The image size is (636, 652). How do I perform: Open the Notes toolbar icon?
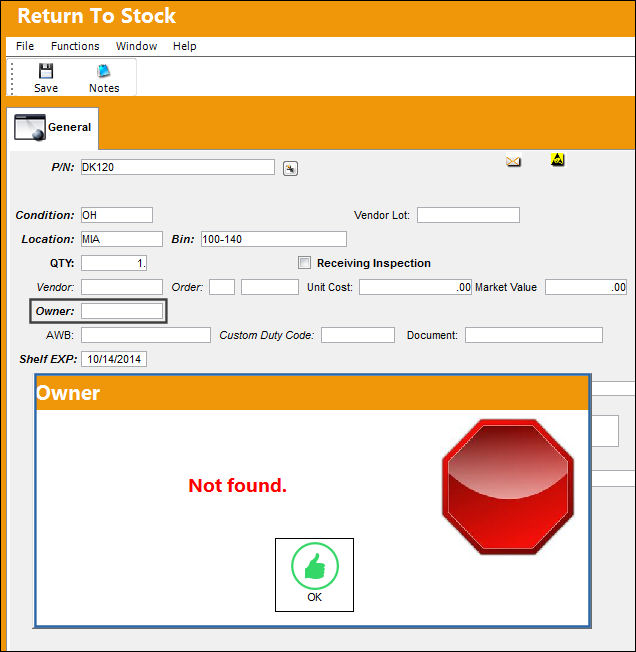(104, 71)
